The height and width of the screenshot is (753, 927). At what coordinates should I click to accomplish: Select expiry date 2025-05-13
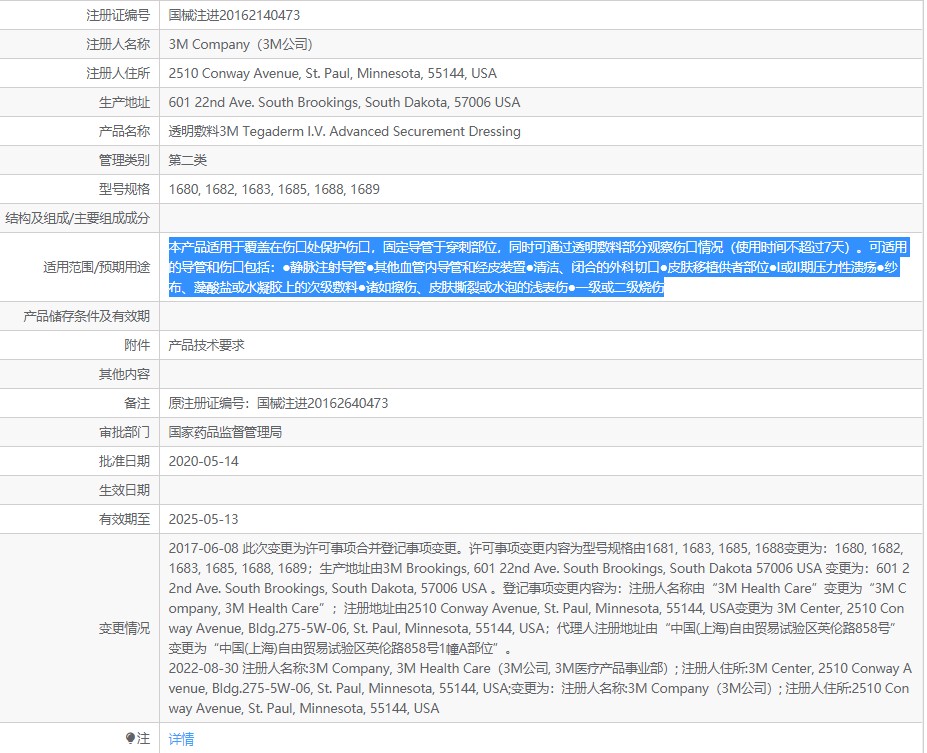(x=203, y=519)
